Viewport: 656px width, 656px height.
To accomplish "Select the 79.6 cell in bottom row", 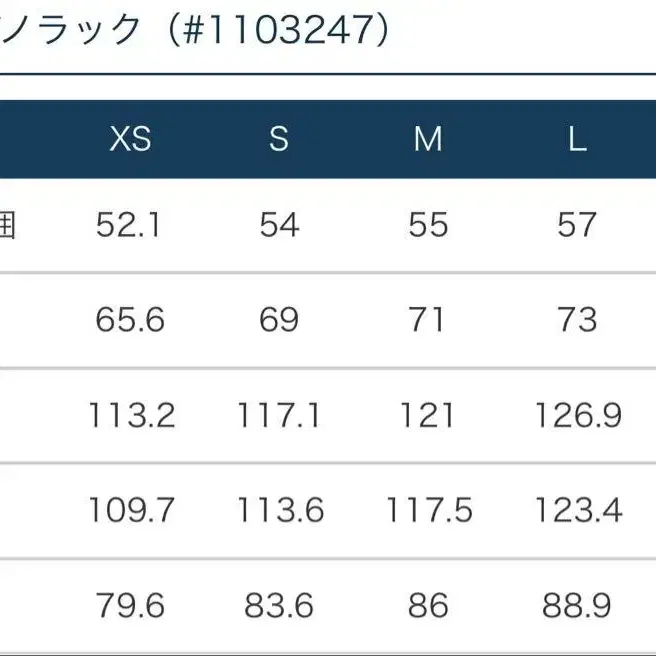I will coord(131,605).
